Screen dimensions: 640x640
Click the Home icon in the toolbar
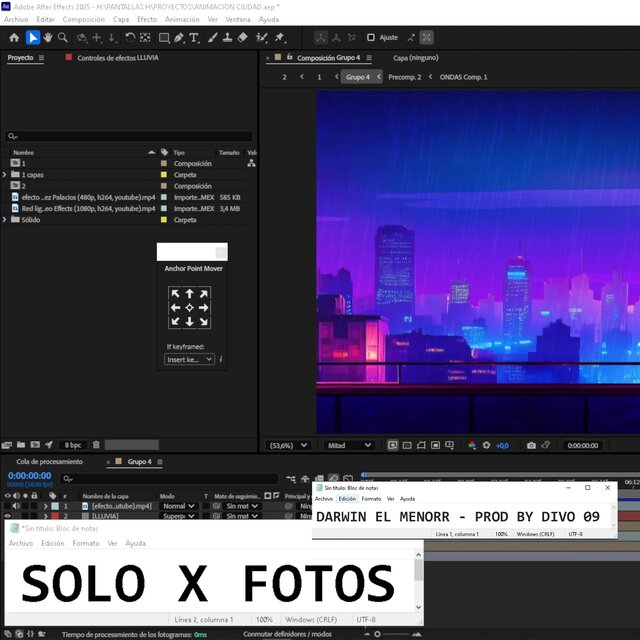[14, 38]
